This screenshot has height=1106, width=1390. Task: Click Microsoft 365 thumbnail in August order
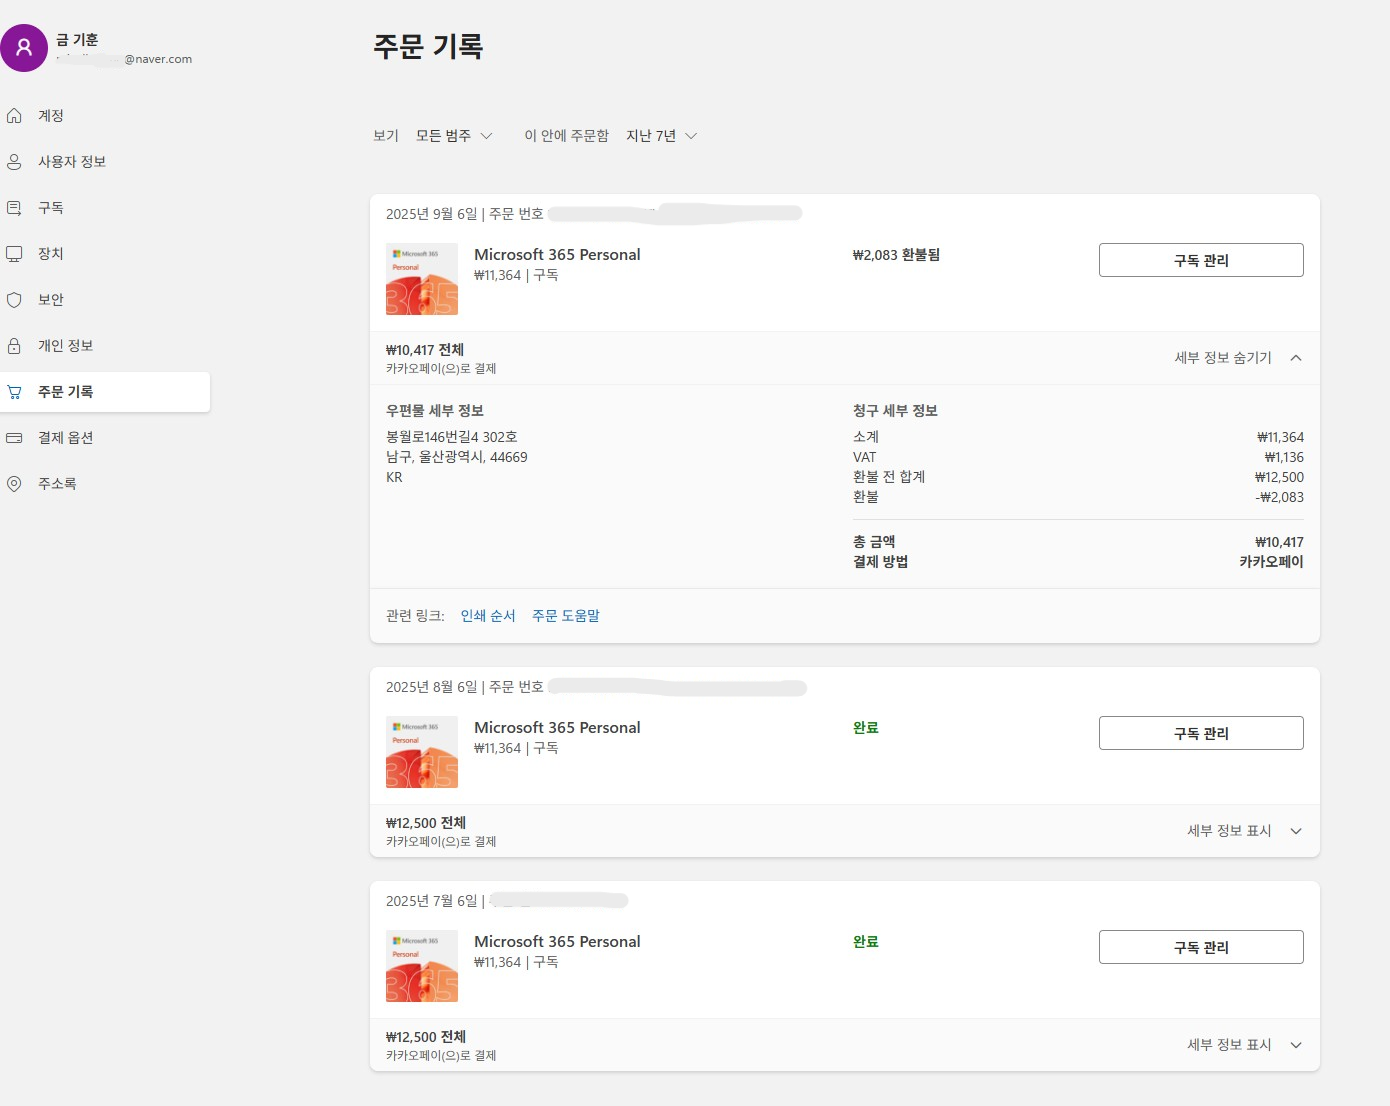click(422, 752)
